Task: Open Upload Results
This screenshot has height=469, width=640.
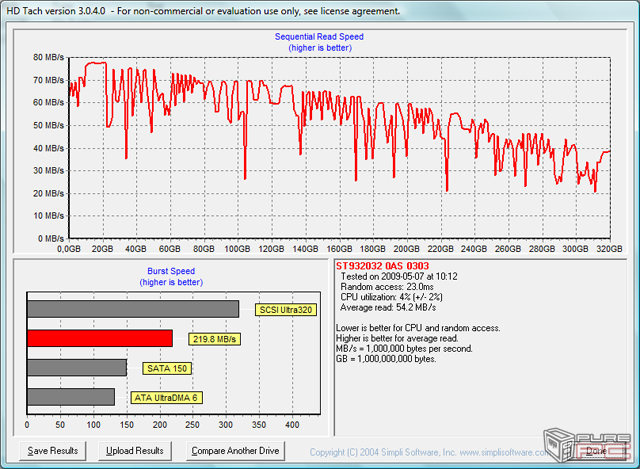Action: click(135, 451)
